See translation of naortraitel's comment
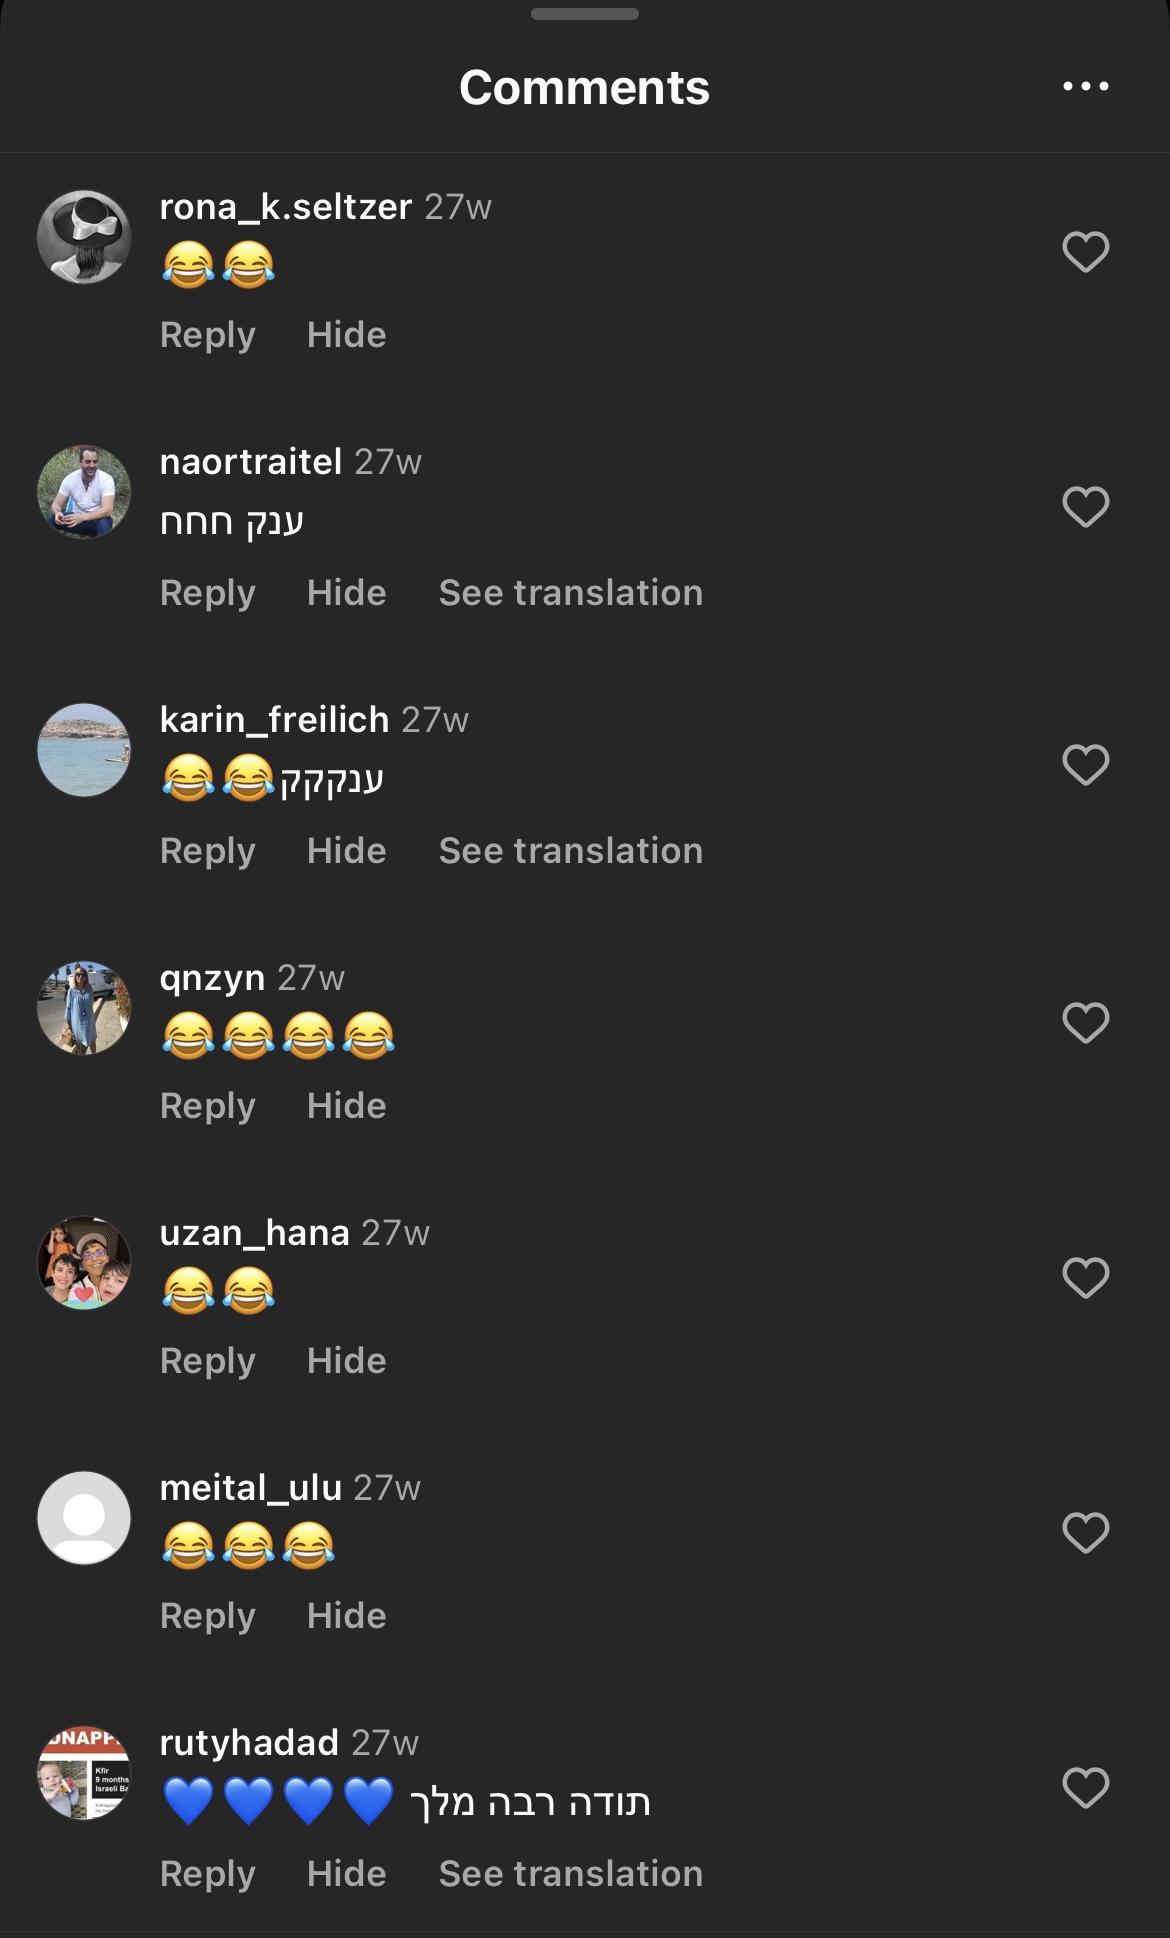The height and width of the screenshot is (1938, 1170). pos(571,593)
